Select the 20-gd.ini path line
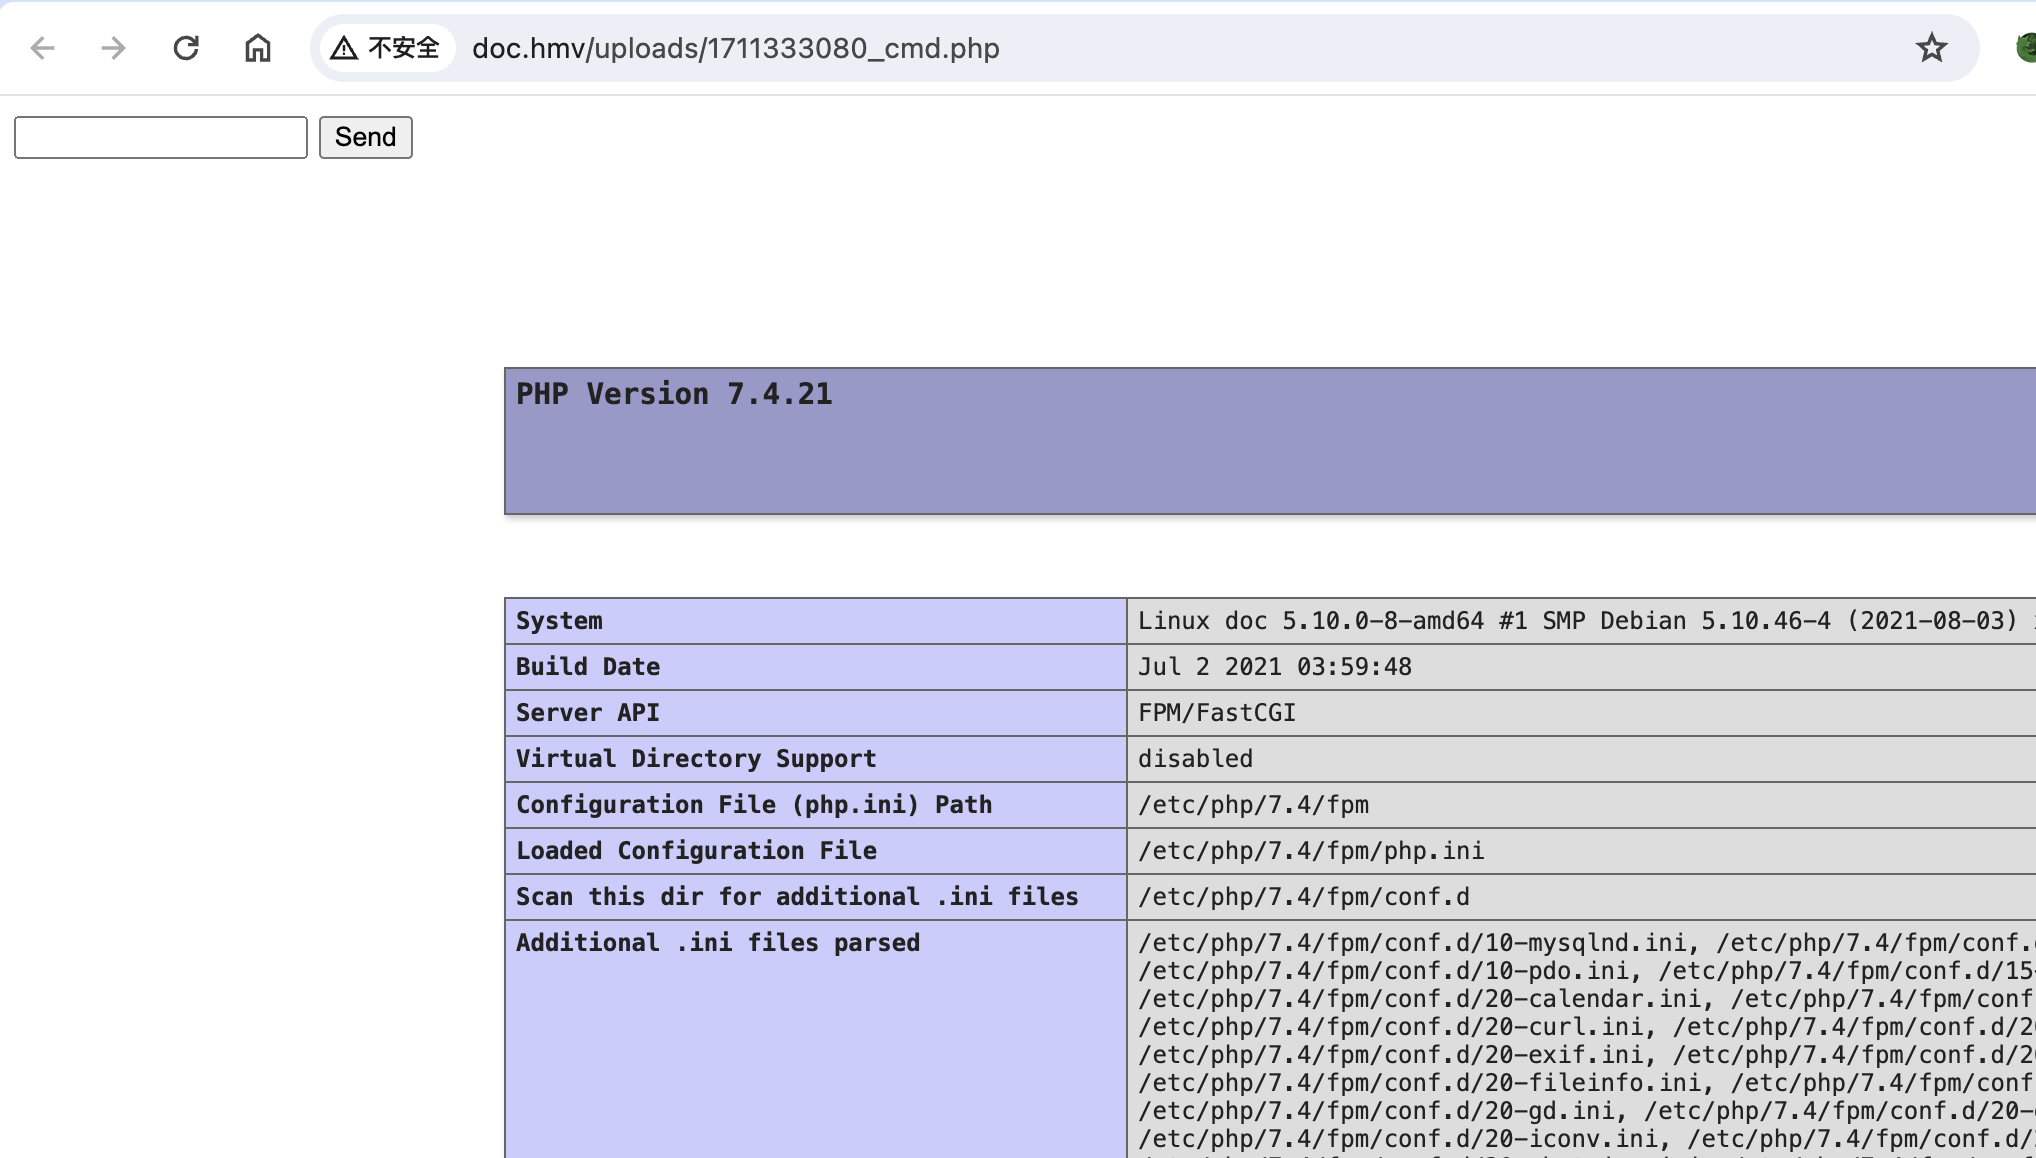The height and width of the screenshot is (1158, 2036). click(x=1378, y=1111)
